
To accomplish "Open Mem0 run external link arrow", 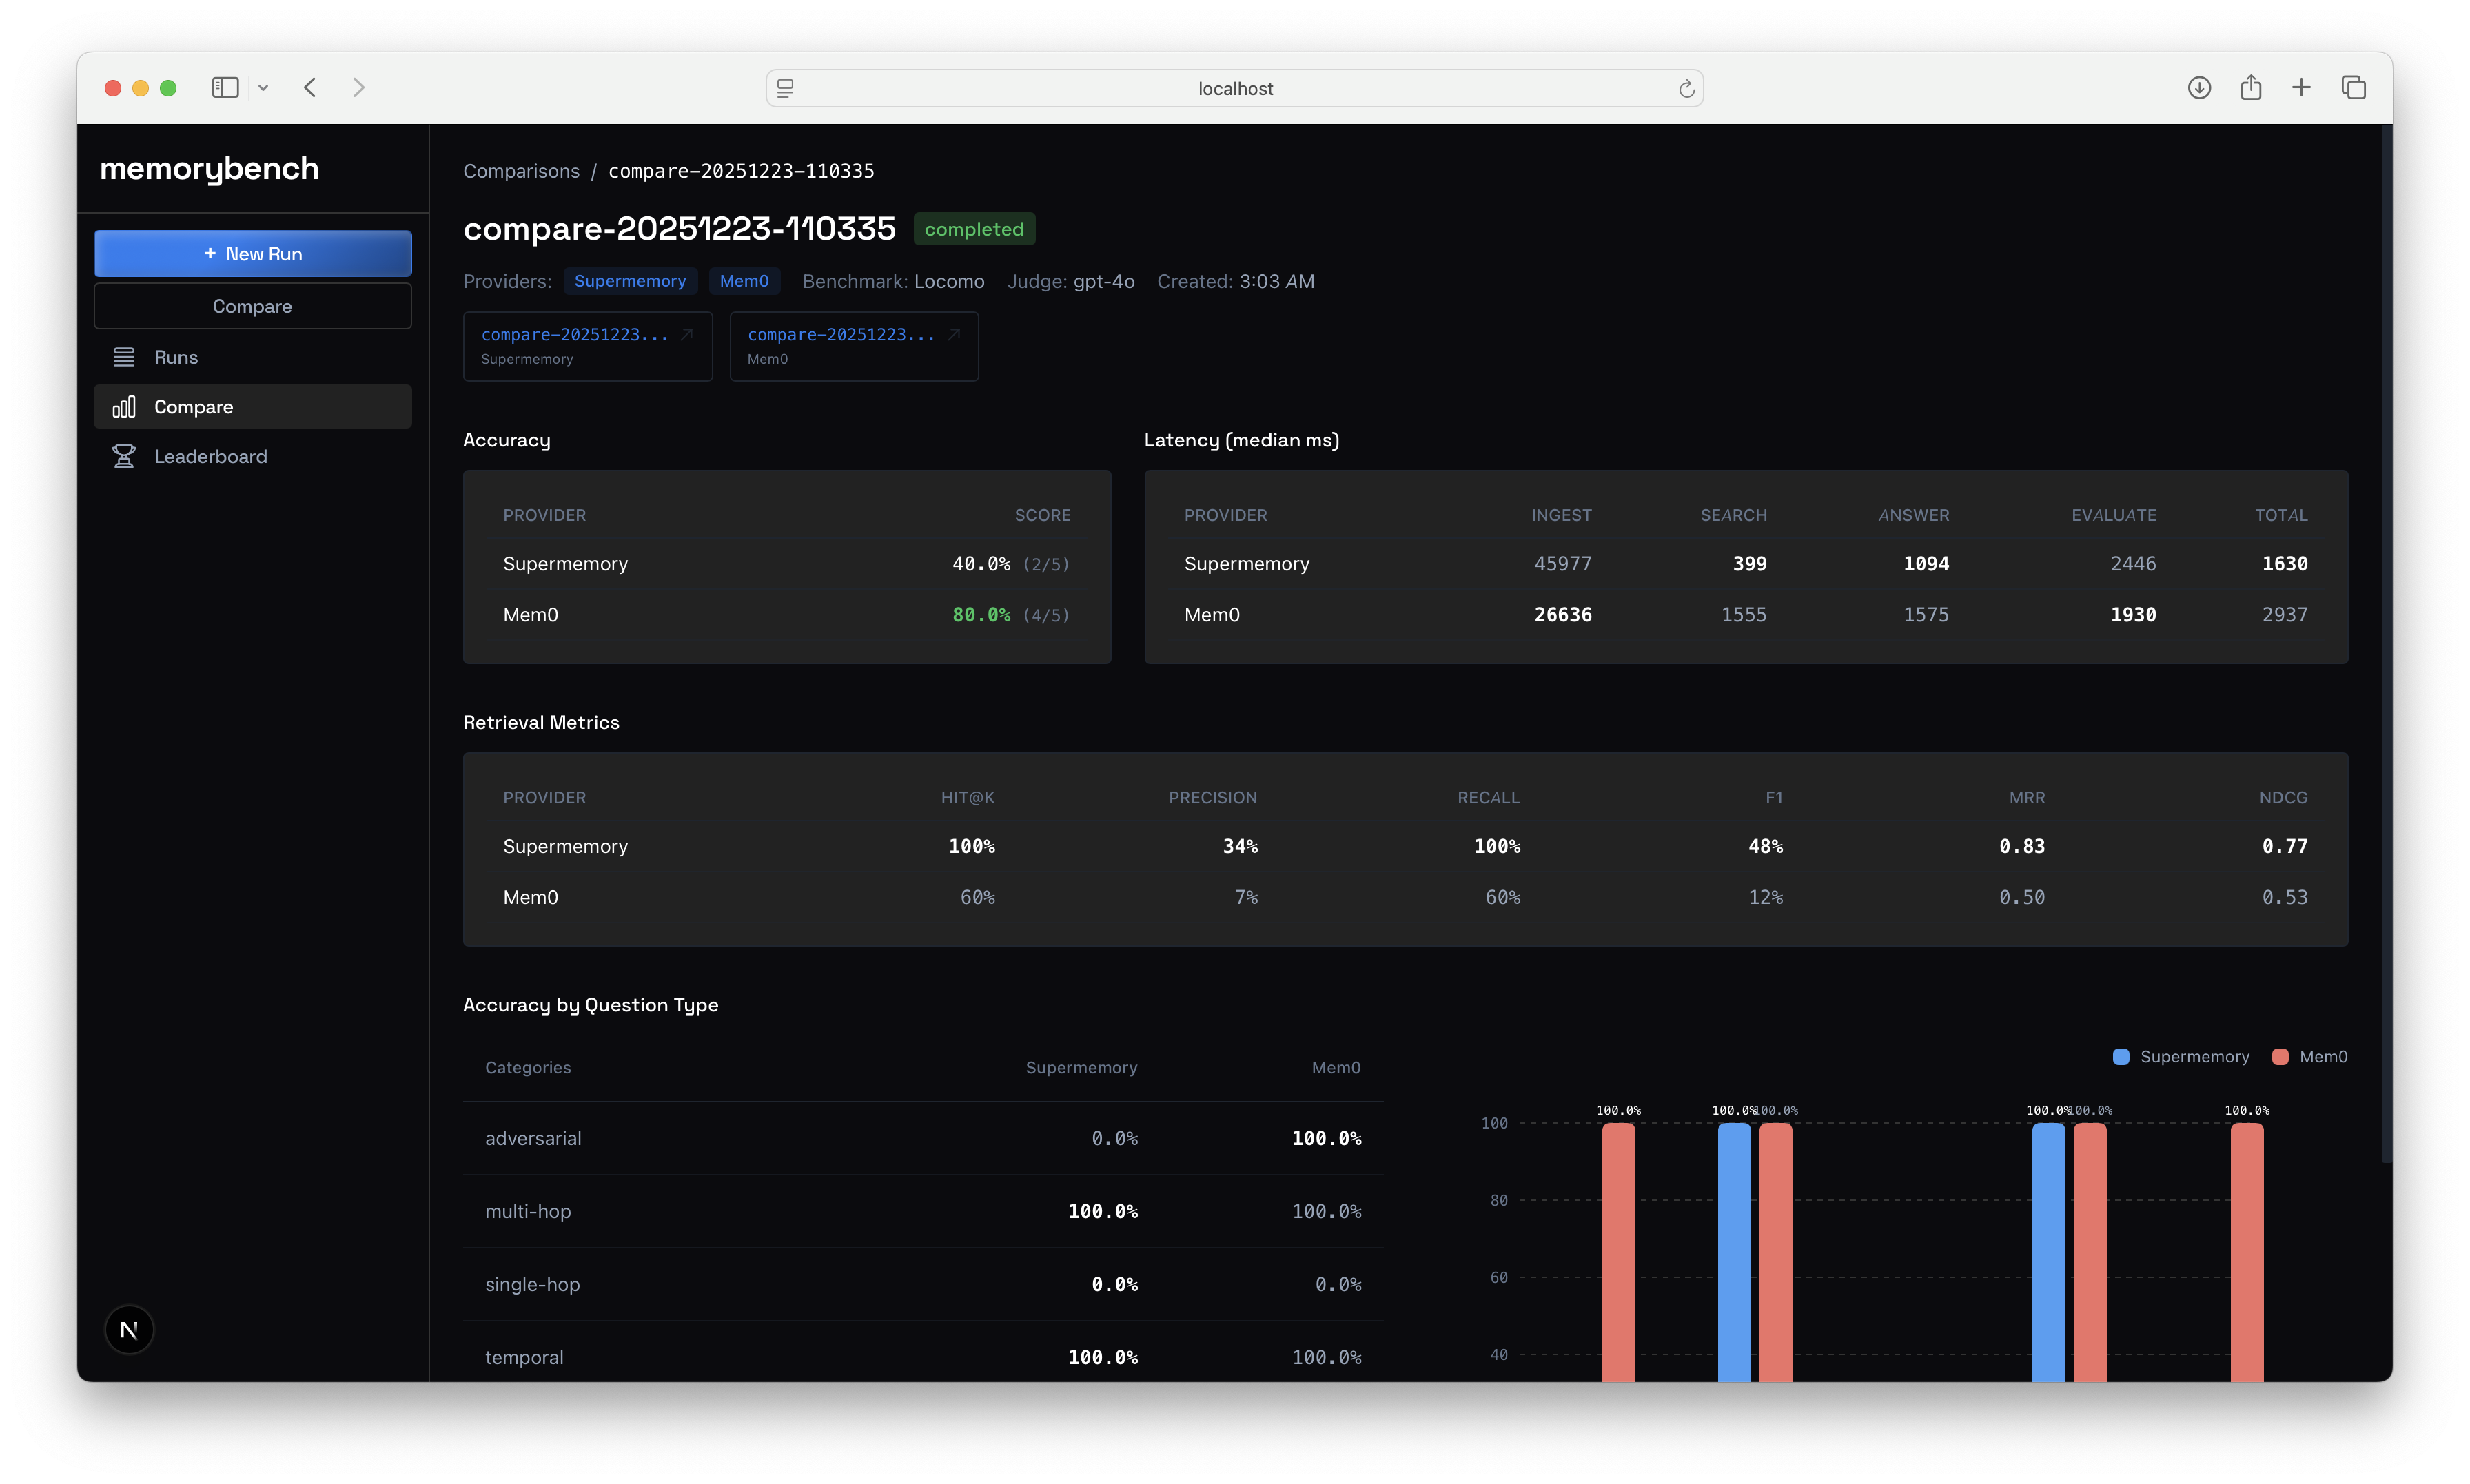I will click(954, 335).
